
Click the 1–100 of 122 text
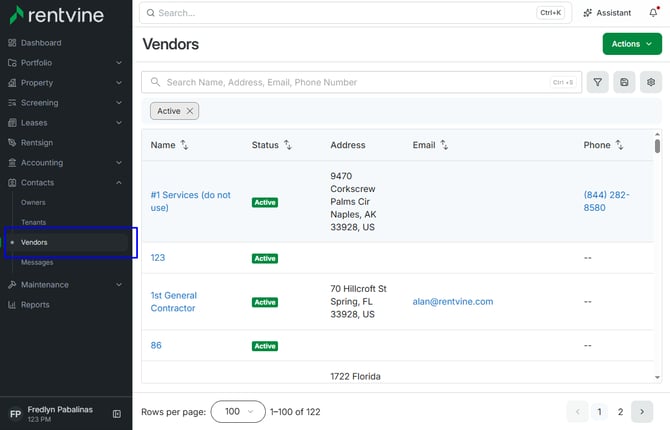[x=295, y=412]
